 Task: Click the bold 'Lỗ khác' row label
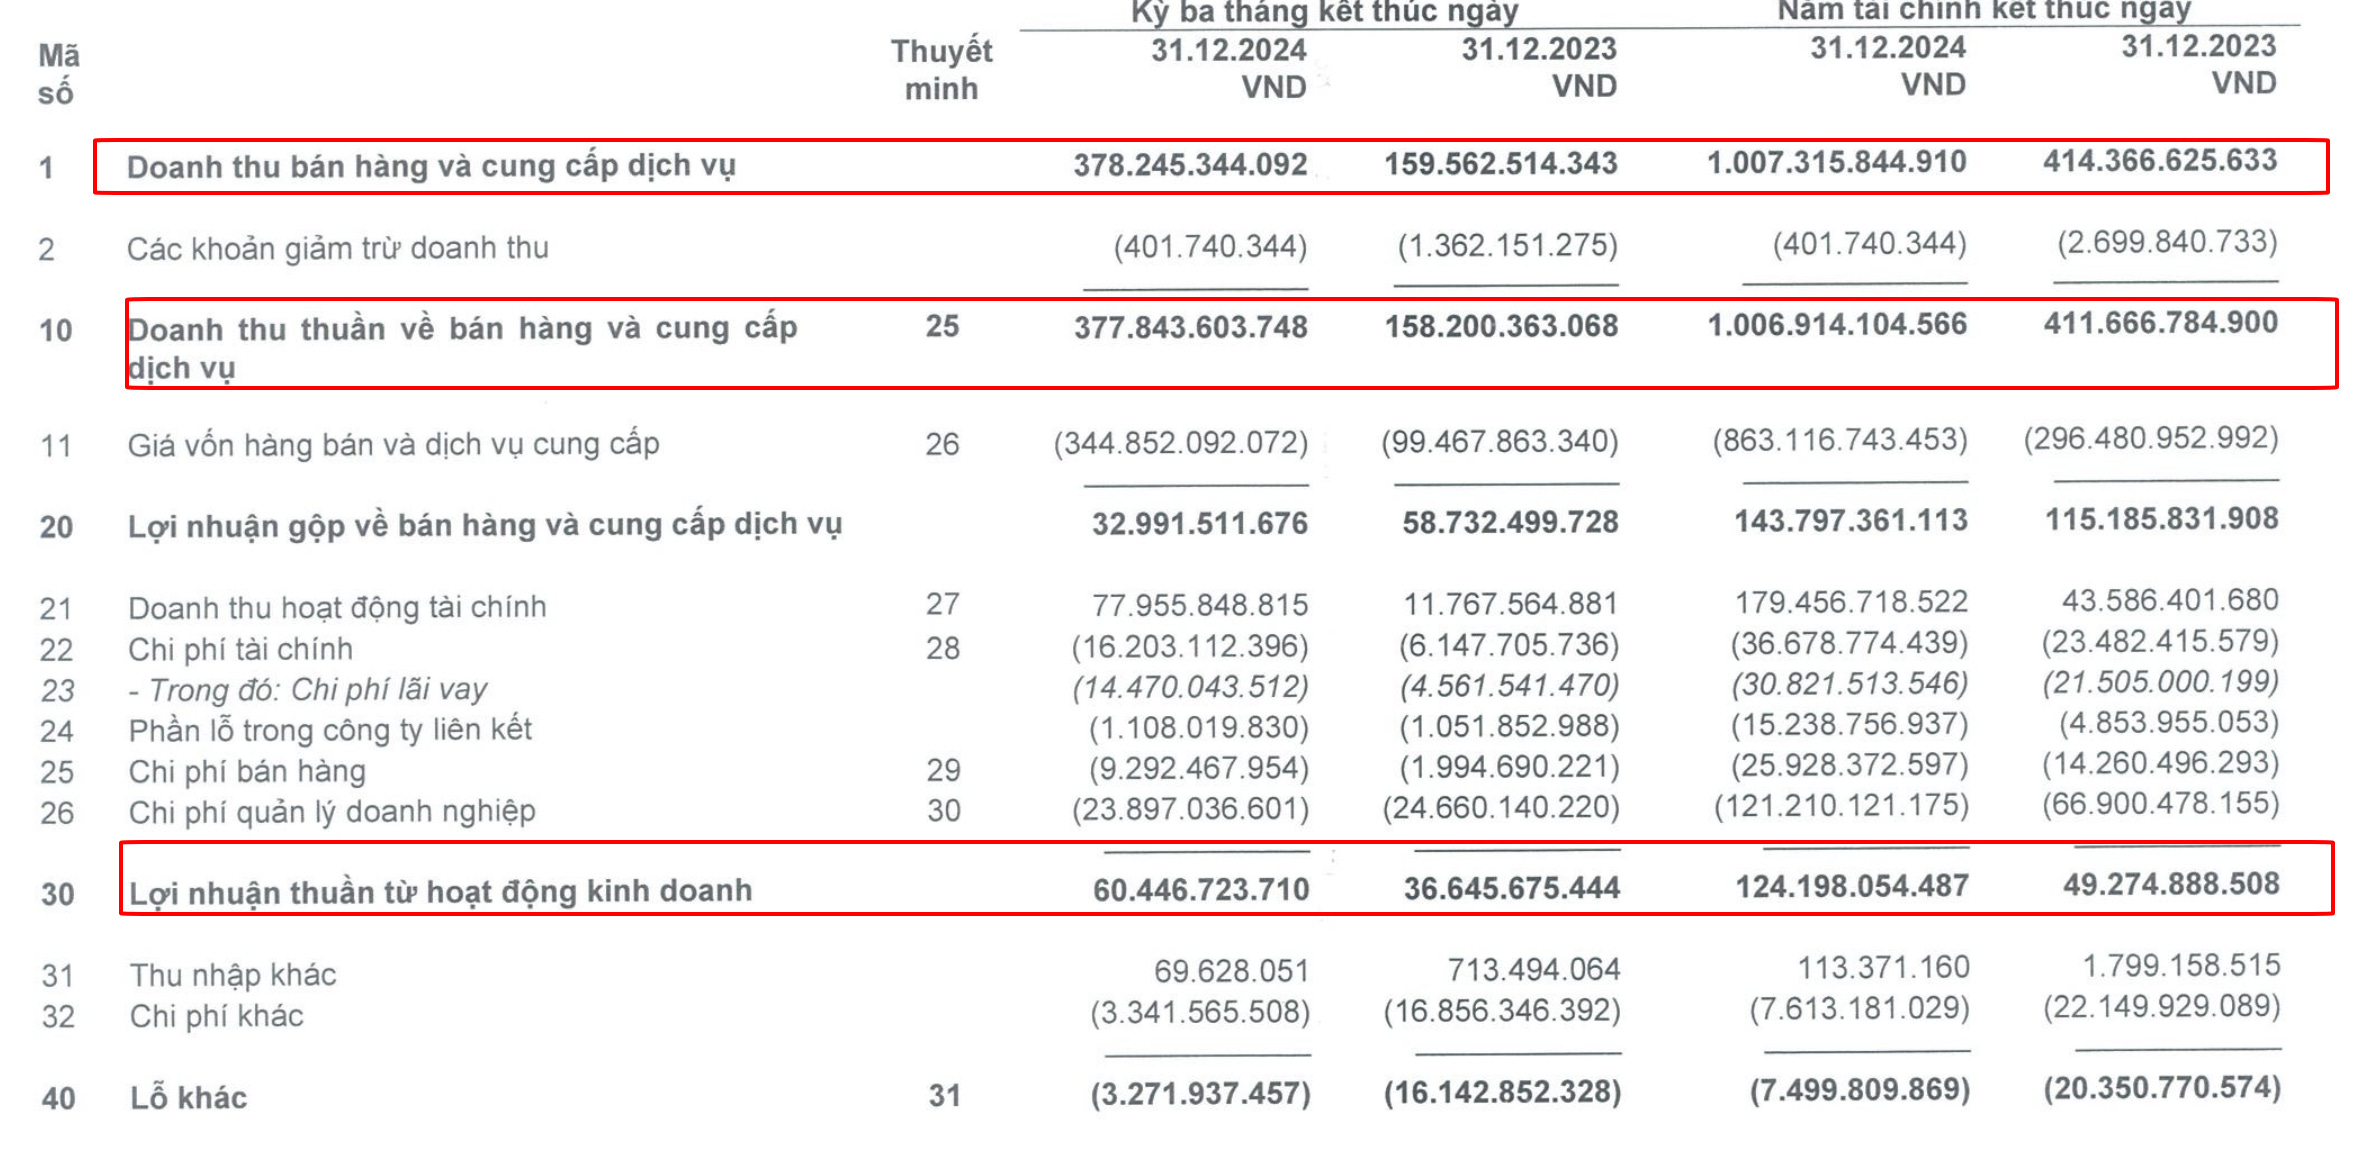coord(188,1098)
